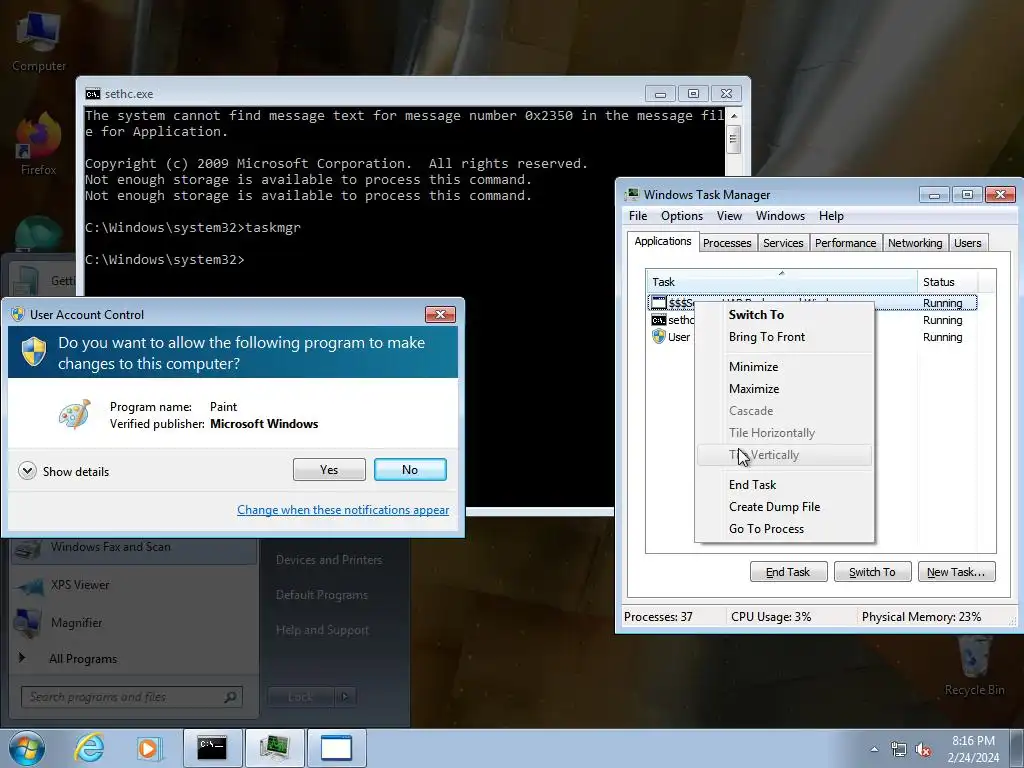Open Windows Media Player from the taskbar
1024x768 pixels.
coord(148,748)
